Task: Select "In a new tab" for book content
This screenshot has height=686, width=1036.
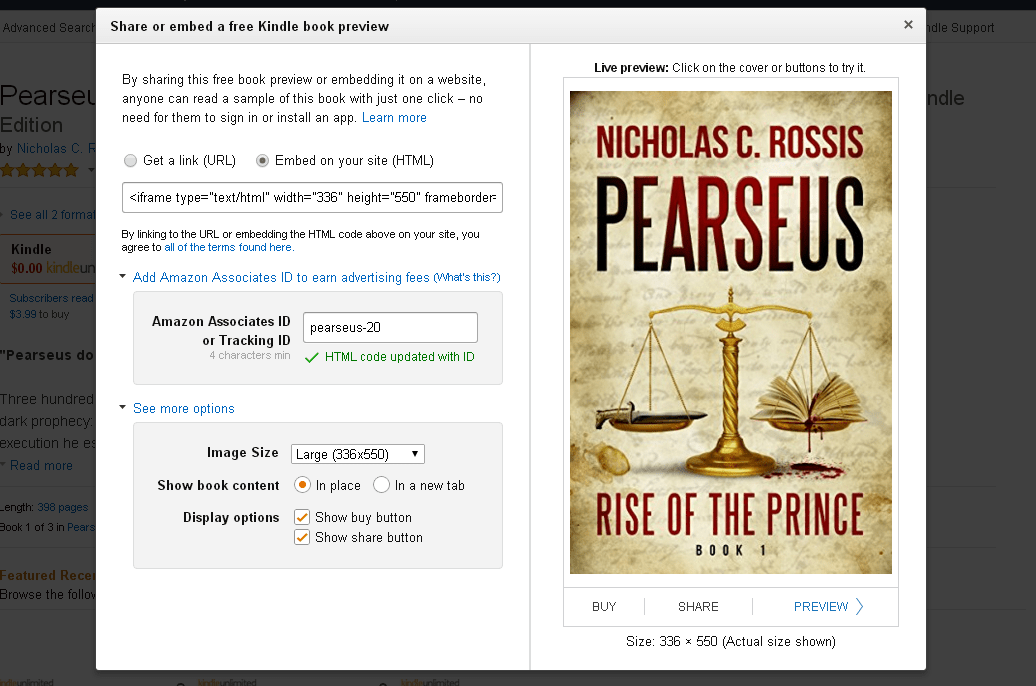Action: tap(380, 485)
